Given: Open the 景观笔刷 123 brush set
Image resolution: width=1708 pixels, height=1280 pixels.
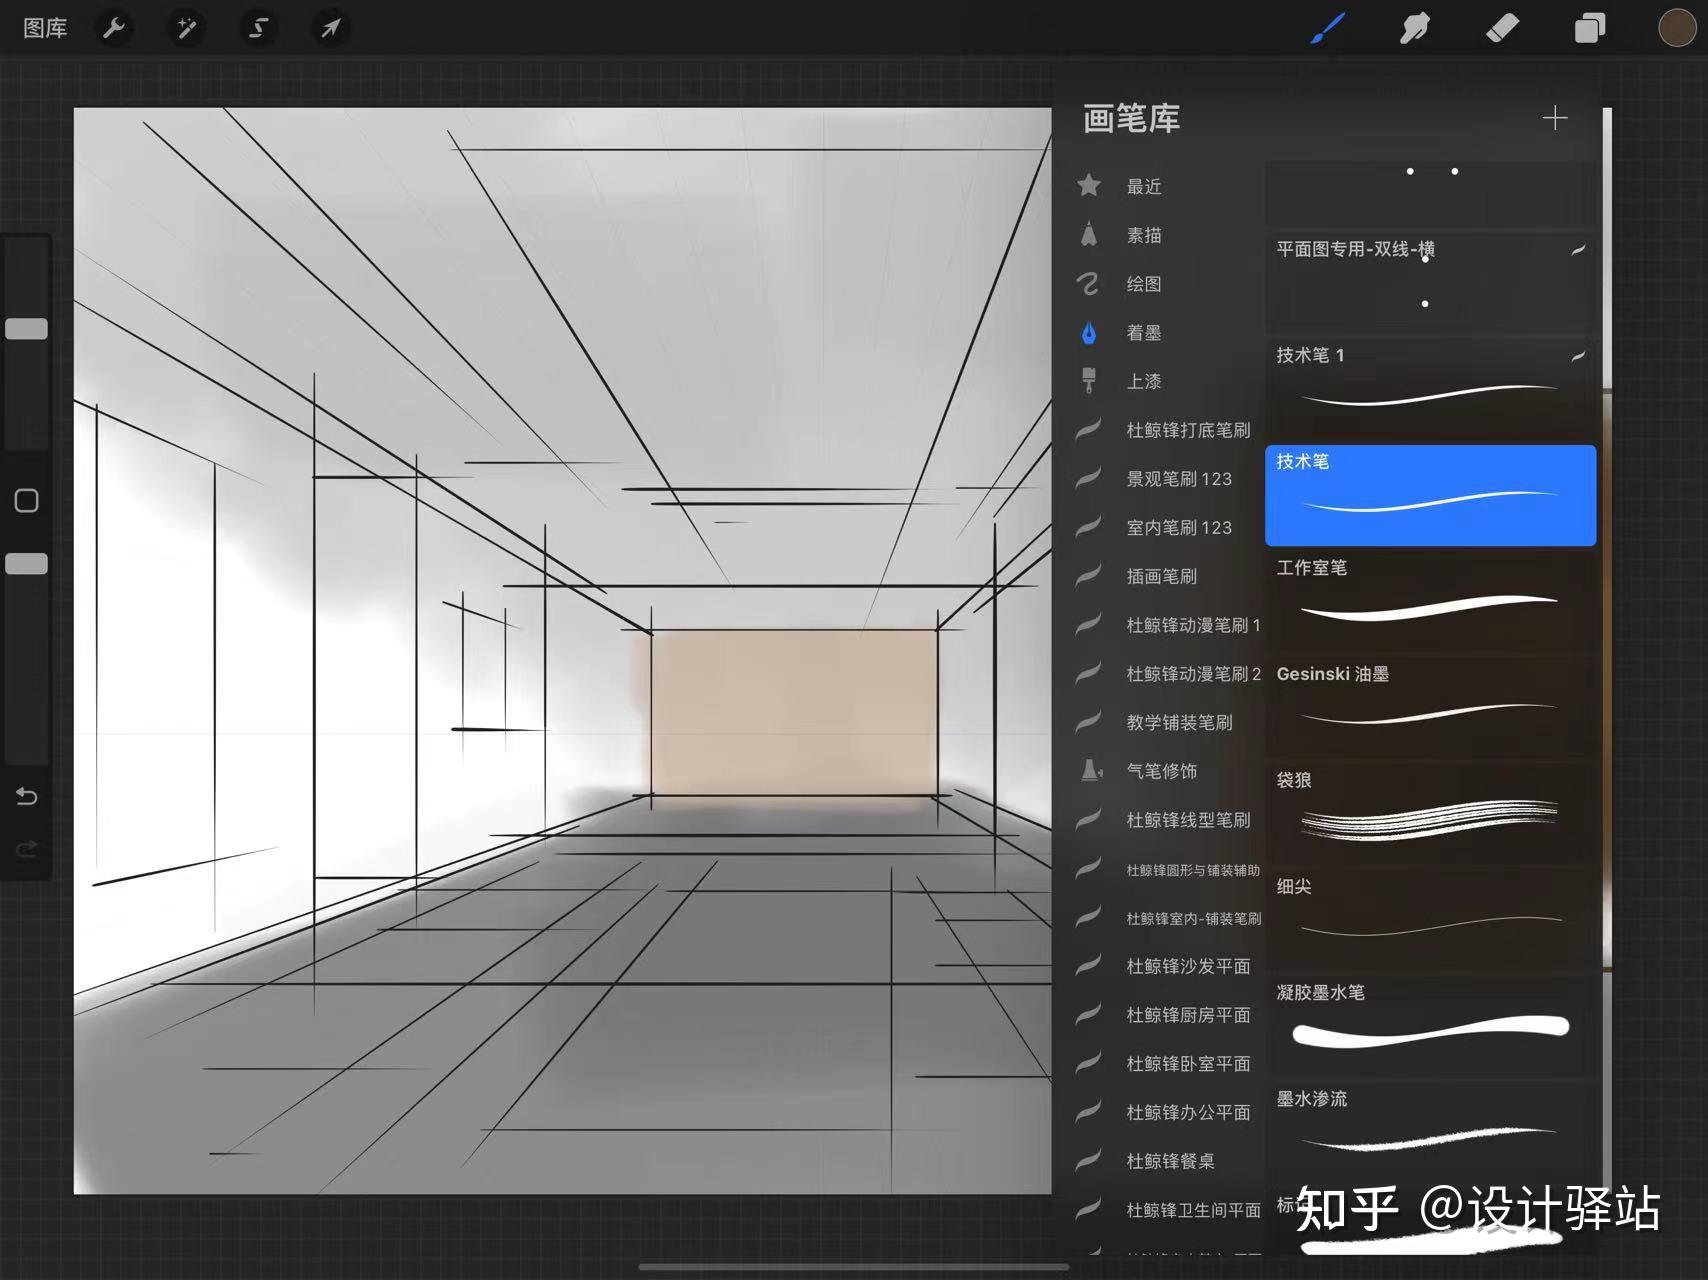Looking at the screenshot, I should (x=1167, y=479).
